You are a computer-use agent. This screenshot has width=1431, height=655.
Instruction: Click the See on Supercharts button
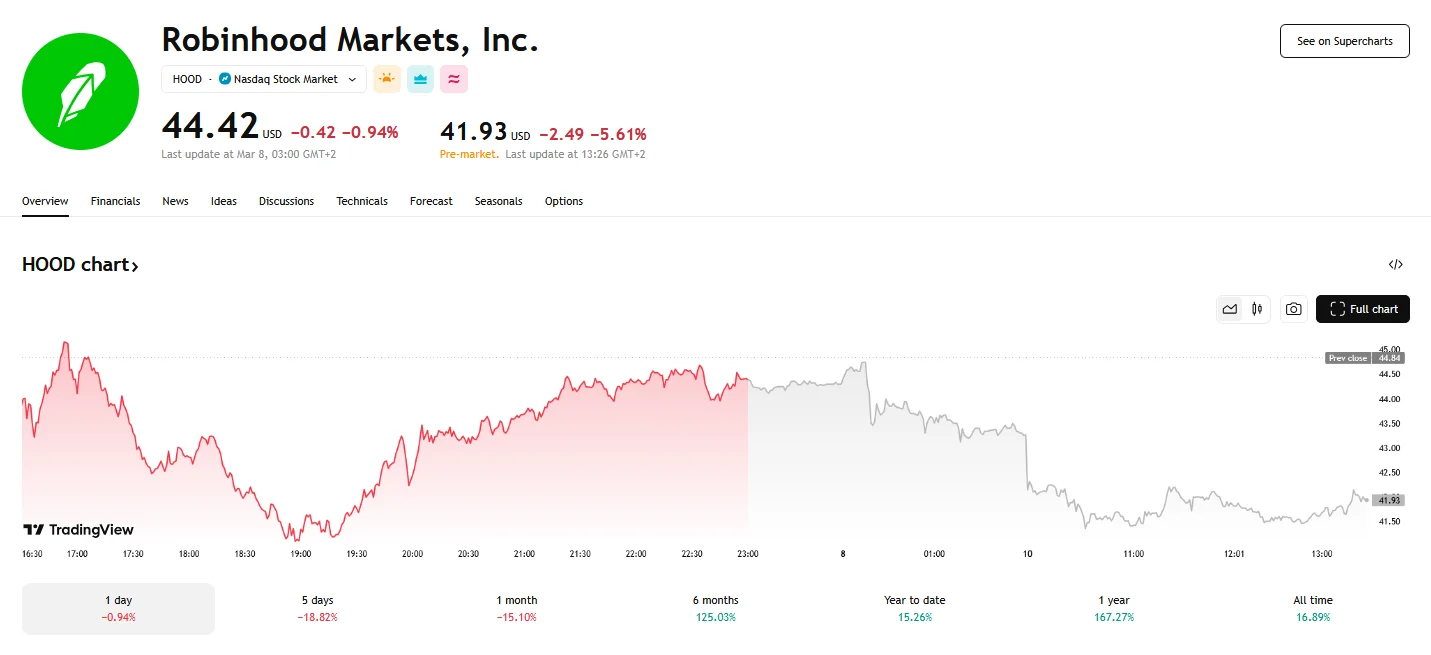(x=1344, y=41)
